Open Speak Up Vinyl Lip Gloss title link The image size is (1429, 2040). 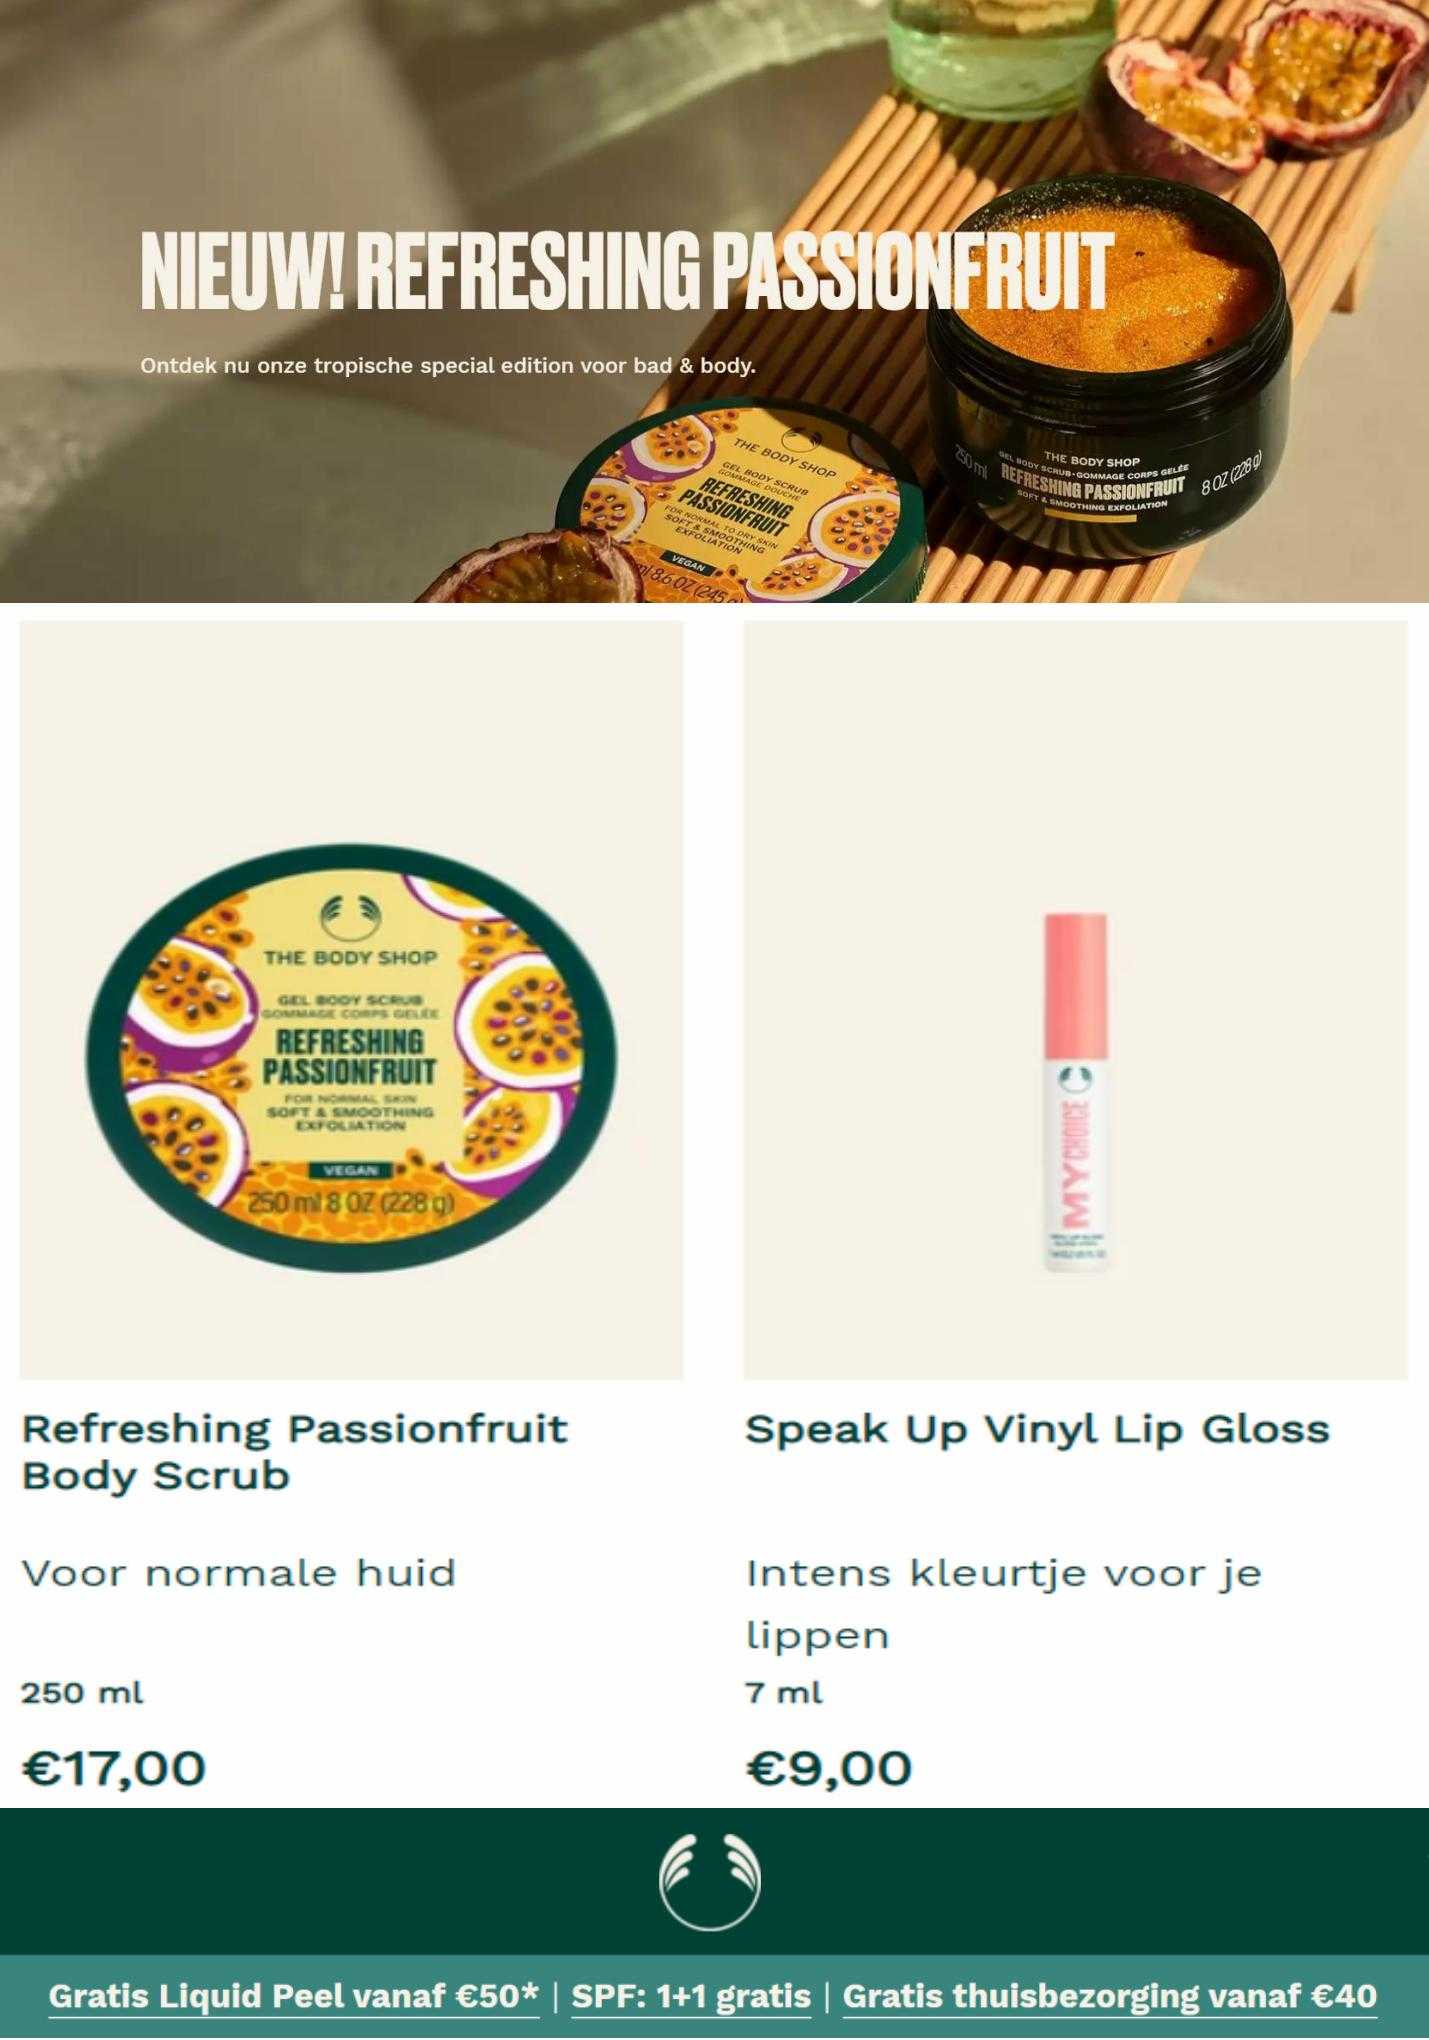pos(1037,1430)
